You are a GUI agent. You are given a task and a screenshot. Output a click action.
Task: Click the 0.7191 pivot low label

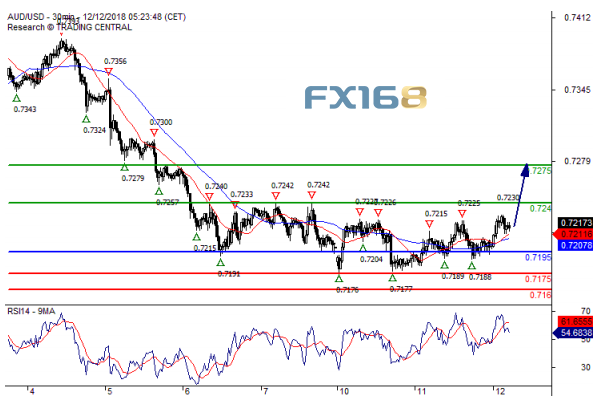(x=229, y=274)
